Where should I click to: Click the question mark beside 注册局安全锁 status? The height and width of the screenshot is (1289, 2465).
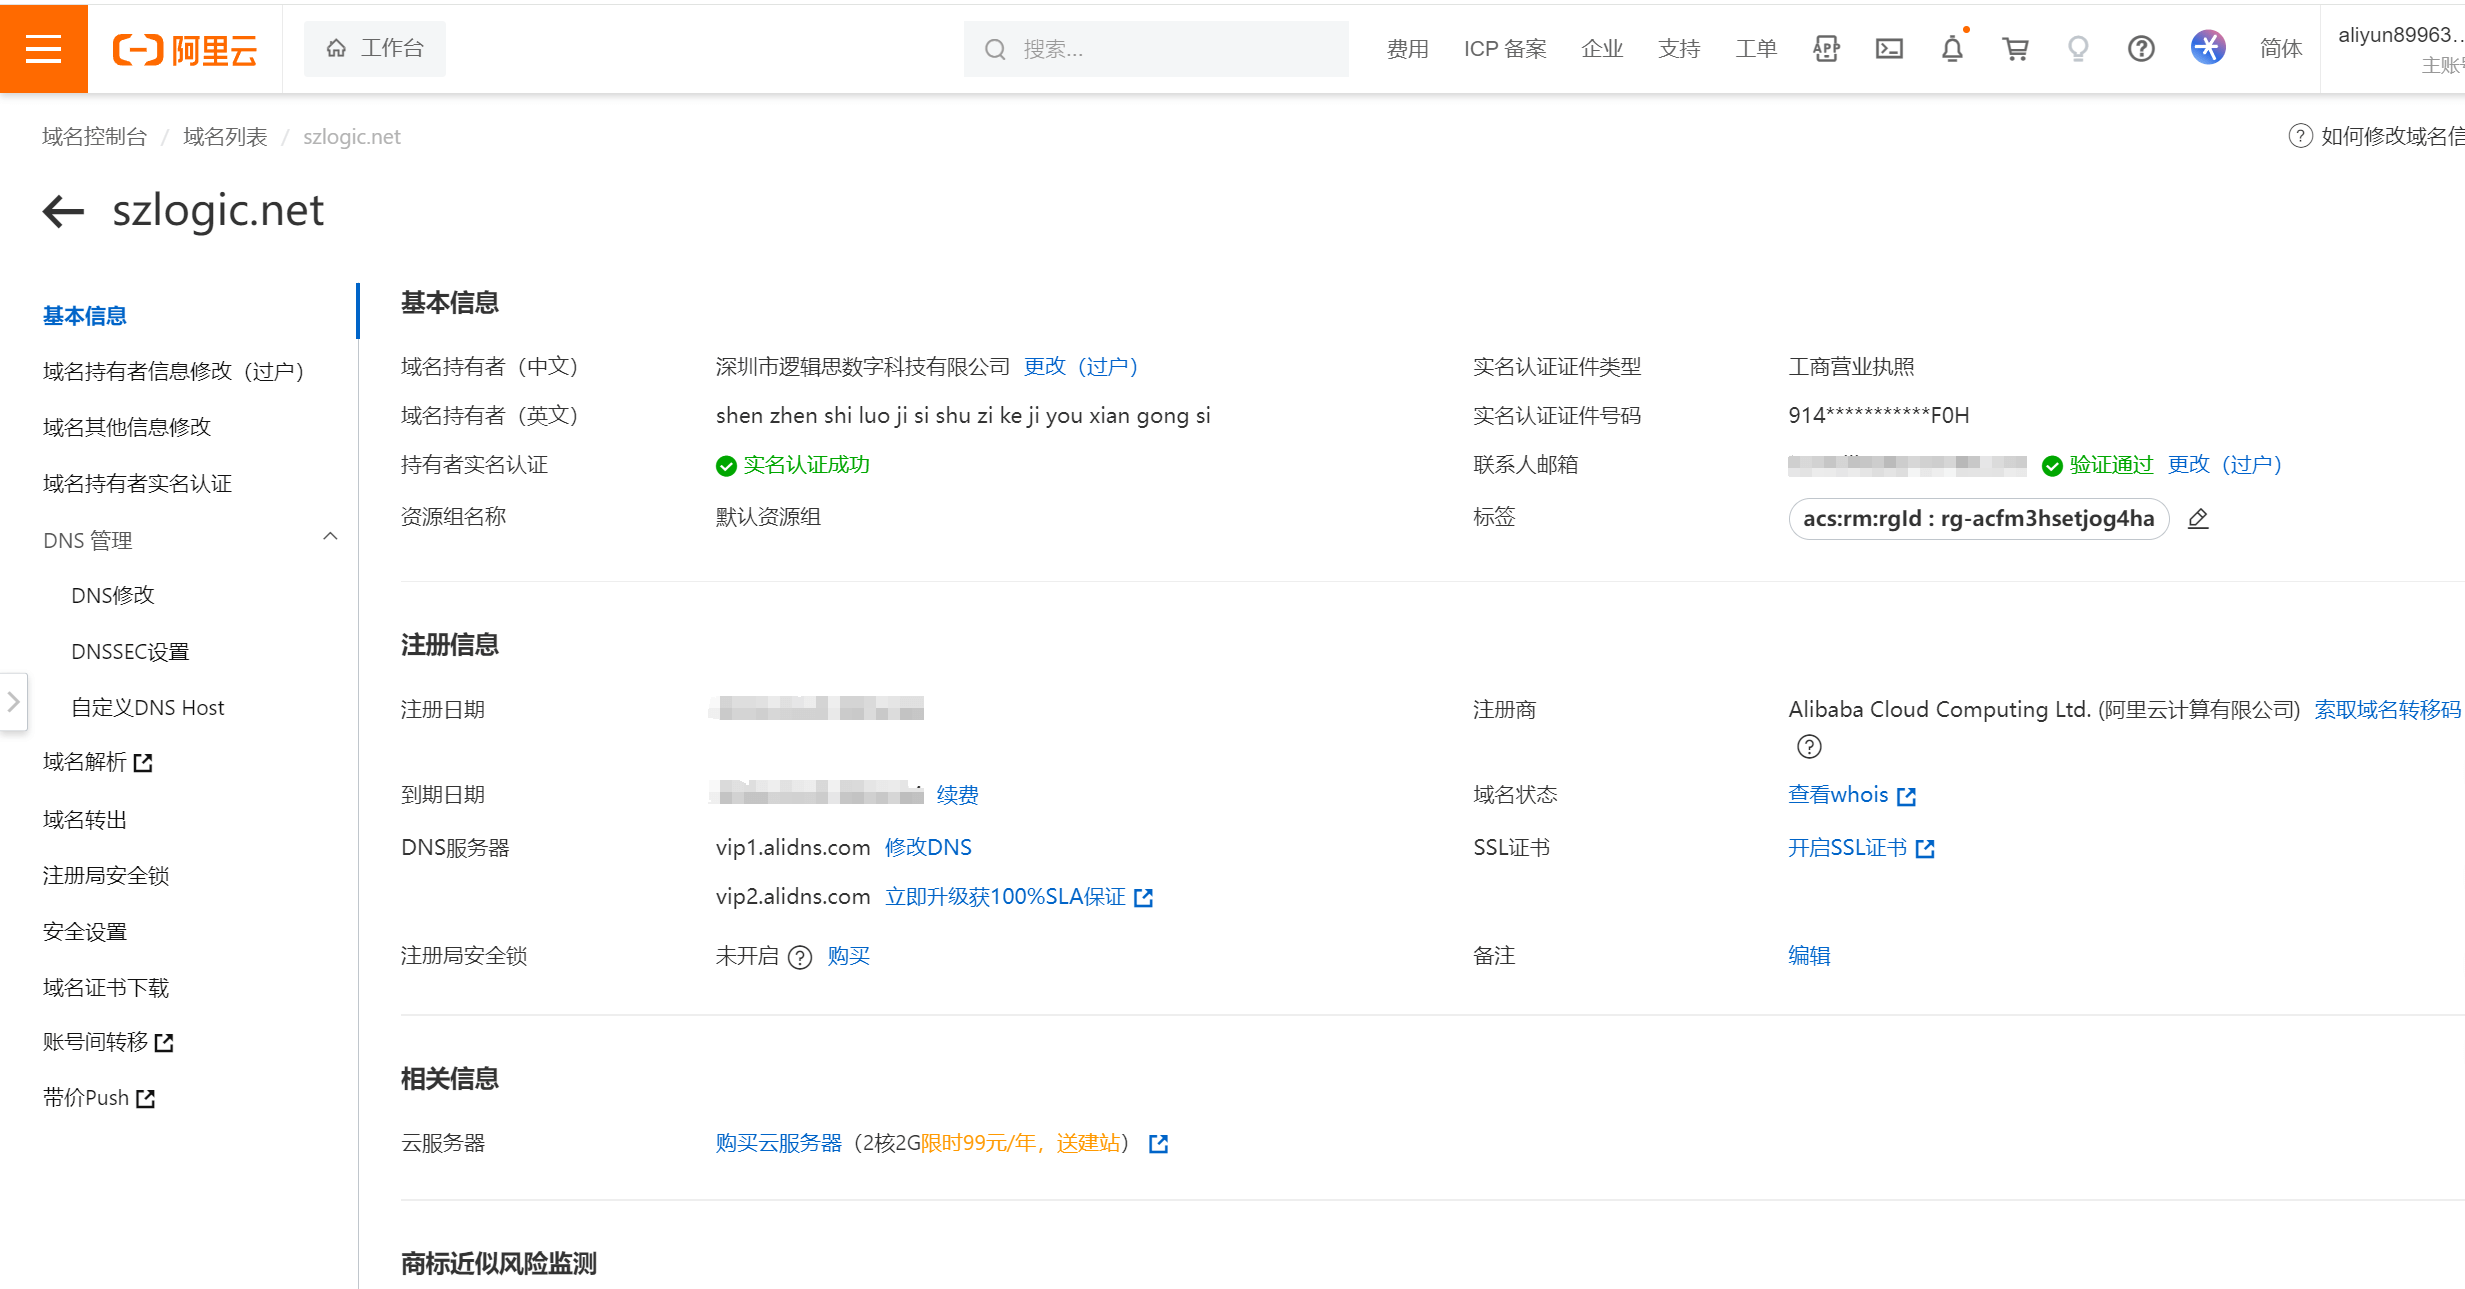799,957
